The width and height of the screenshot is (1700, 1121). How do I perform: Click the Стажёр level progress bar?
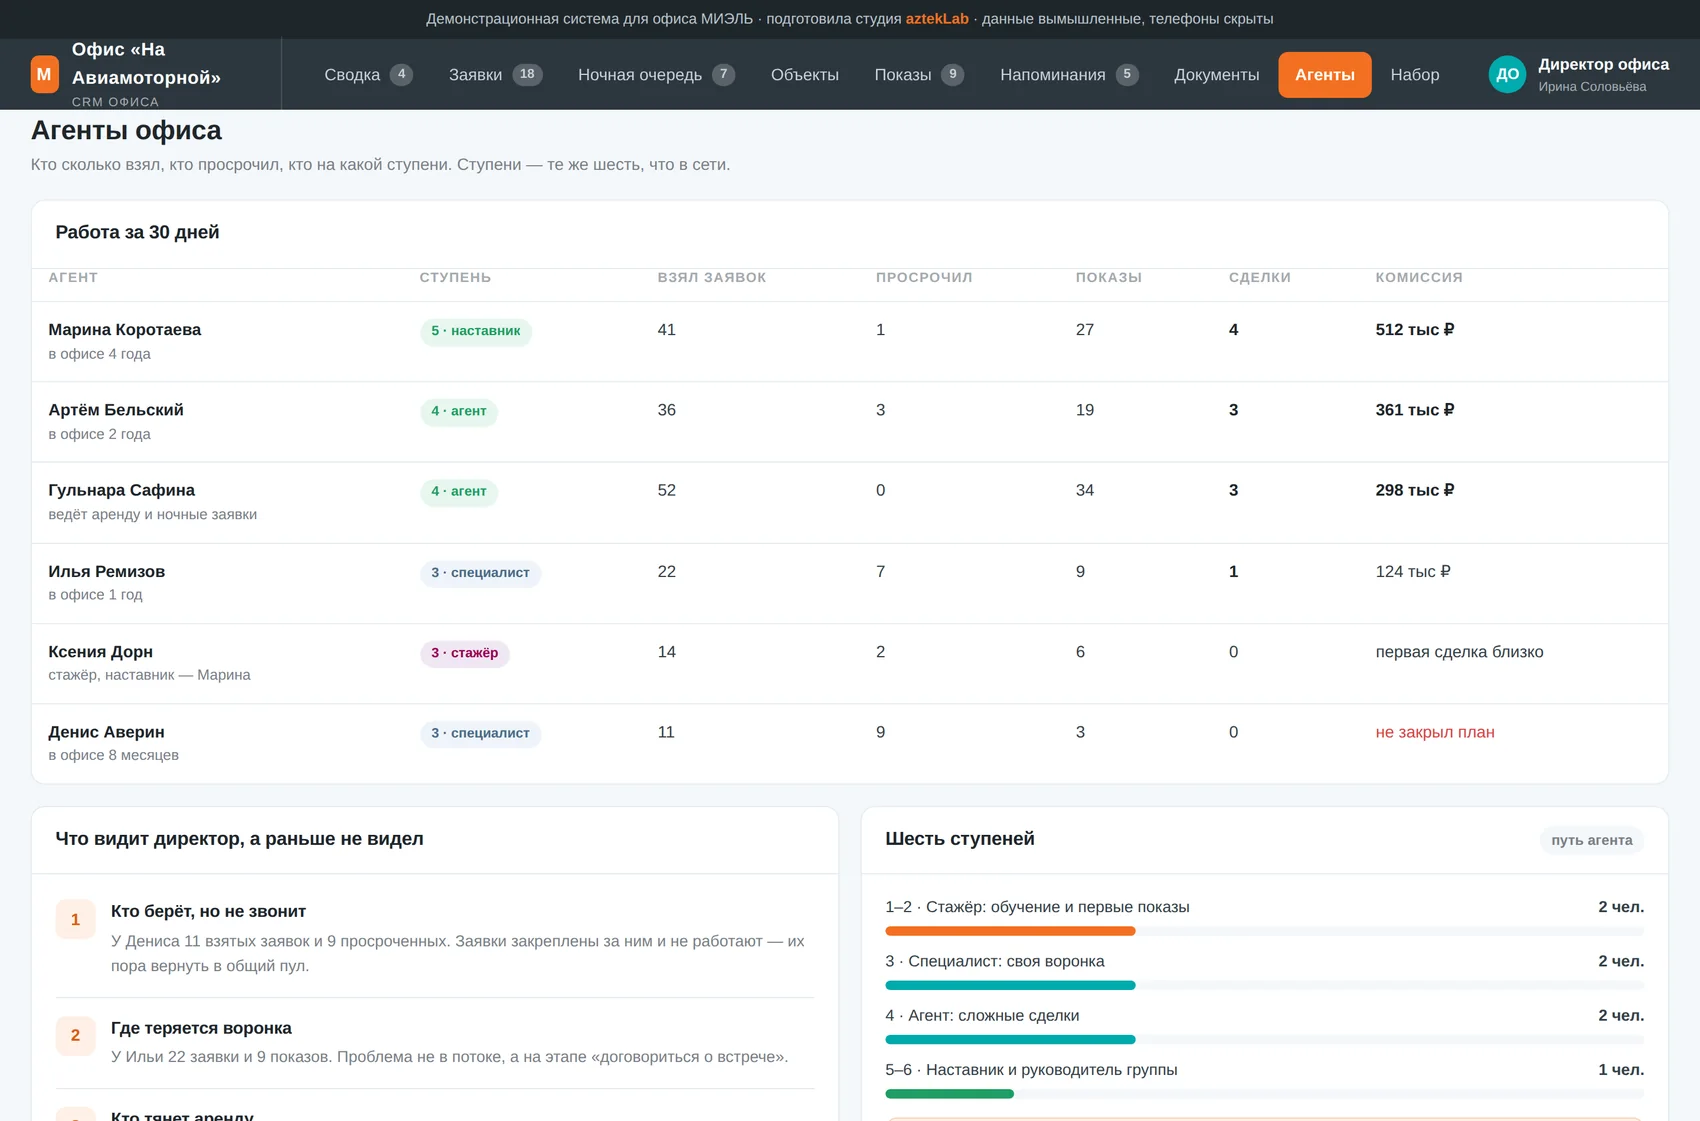1264,931
